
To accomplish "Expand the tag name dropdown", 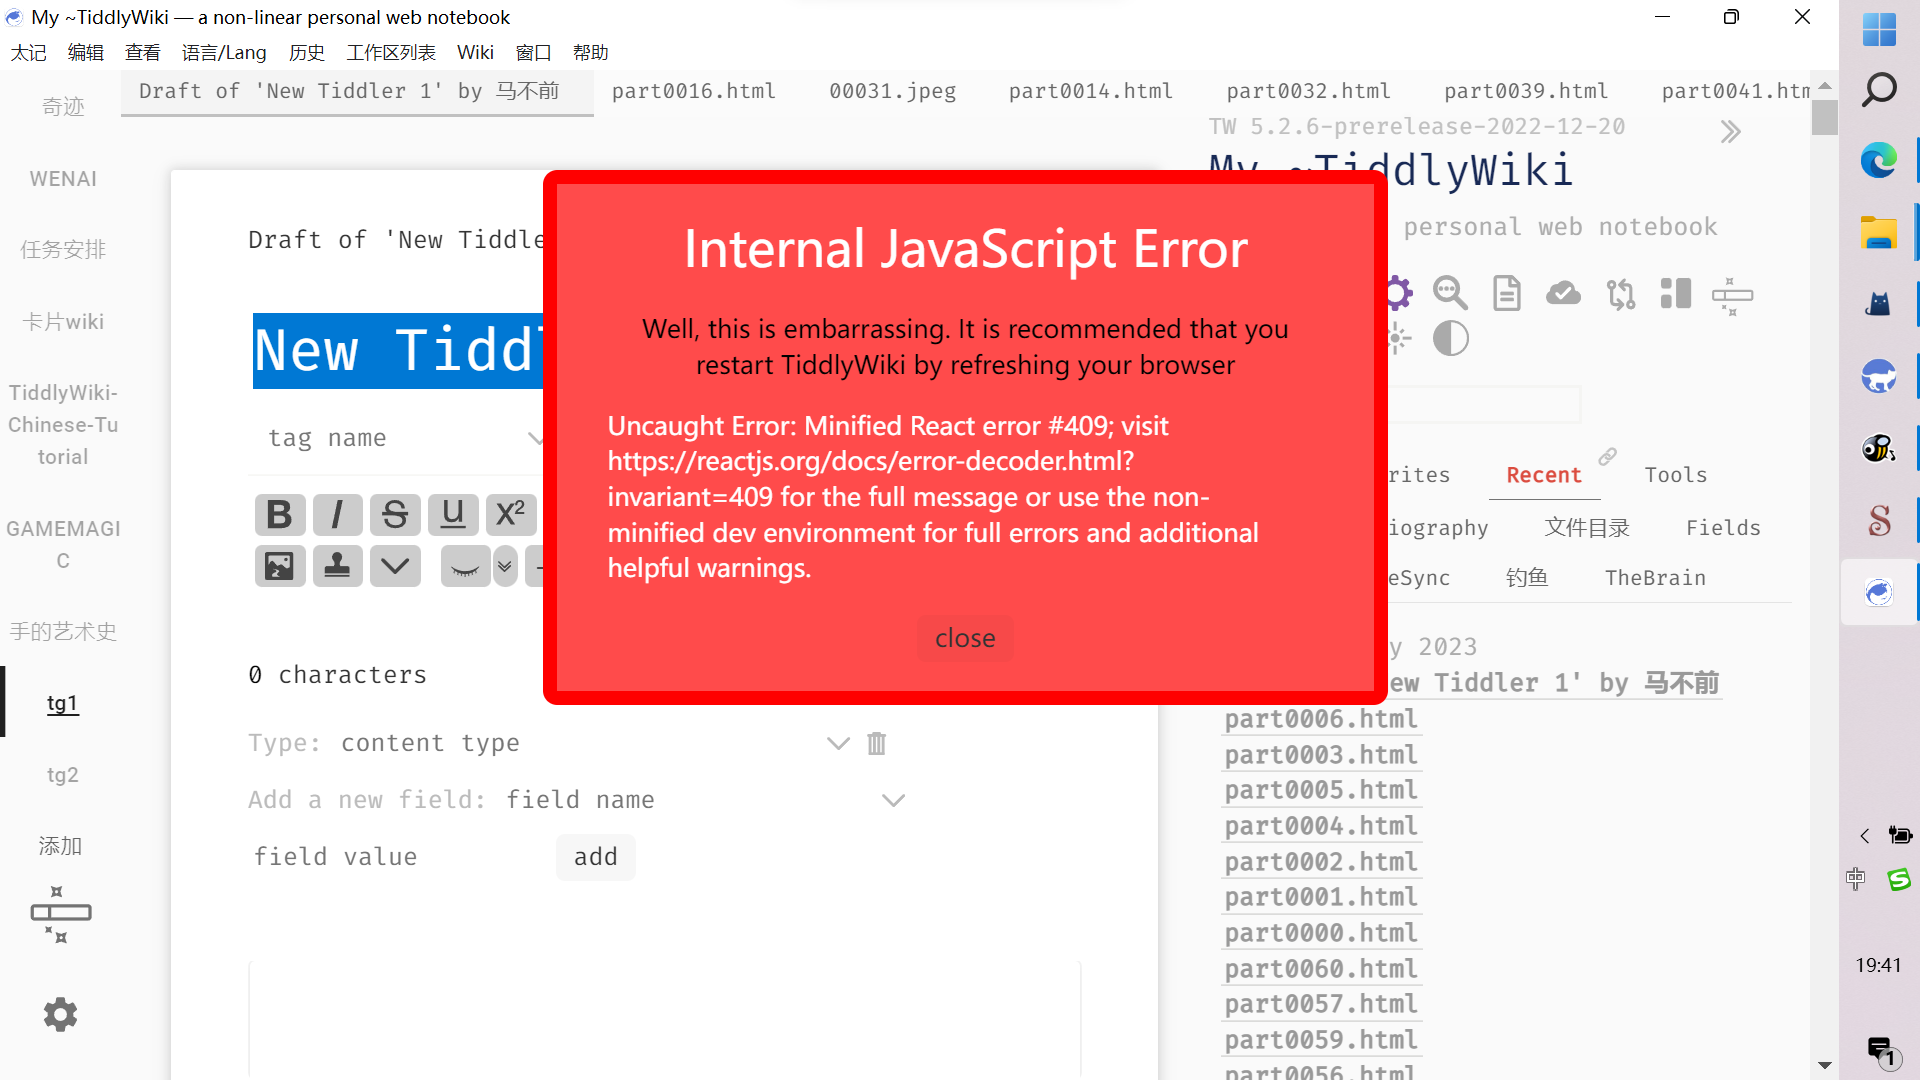I will click(x=536, y=438).
